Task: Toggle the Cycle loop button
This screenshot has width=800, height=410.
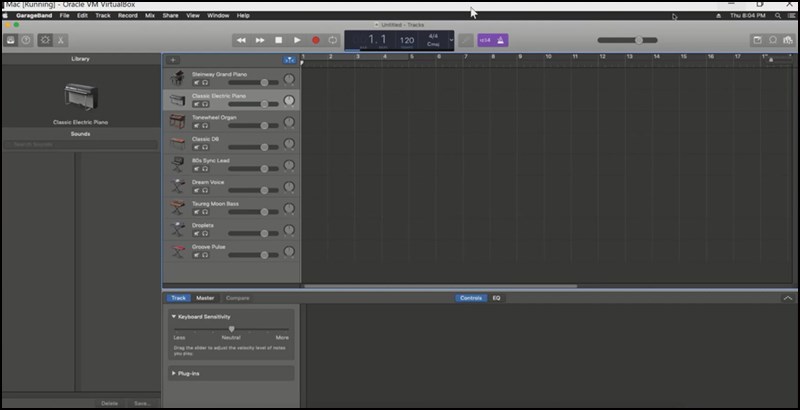Action: coord(333,40)
